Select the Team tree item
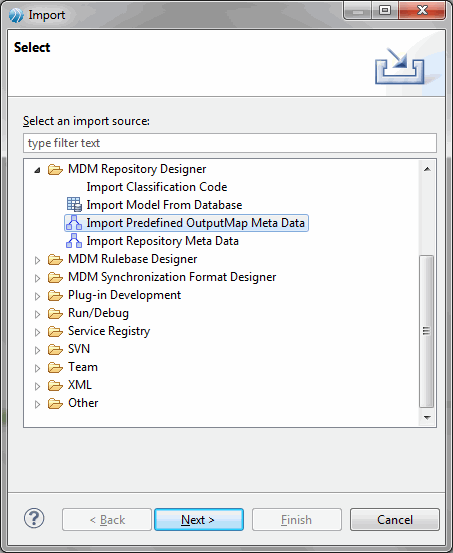 [x=83, y=367]
